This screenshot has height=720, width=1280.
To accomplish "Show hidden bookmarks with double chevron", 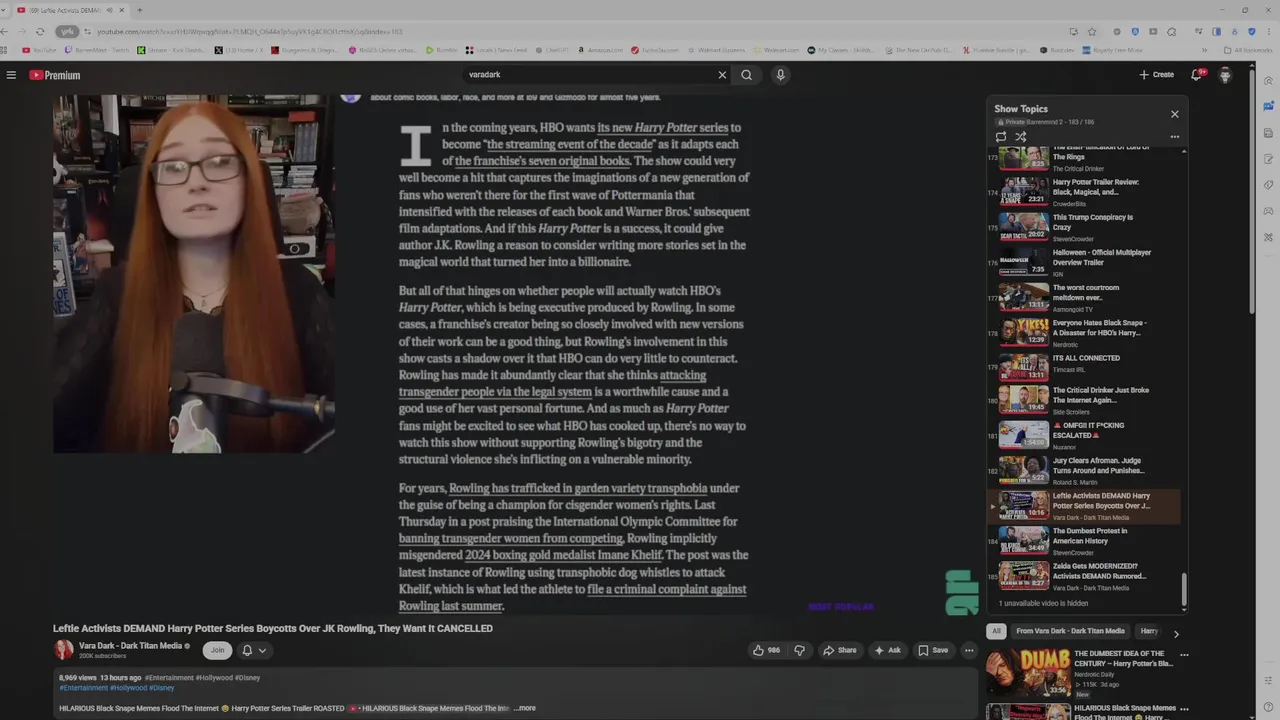I will (1204, 50).
